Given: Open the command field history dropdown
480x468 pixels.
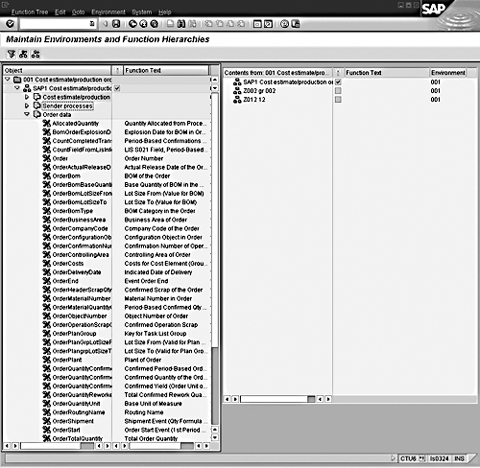Looking at the screenshot, I should (x=92, y=24).
